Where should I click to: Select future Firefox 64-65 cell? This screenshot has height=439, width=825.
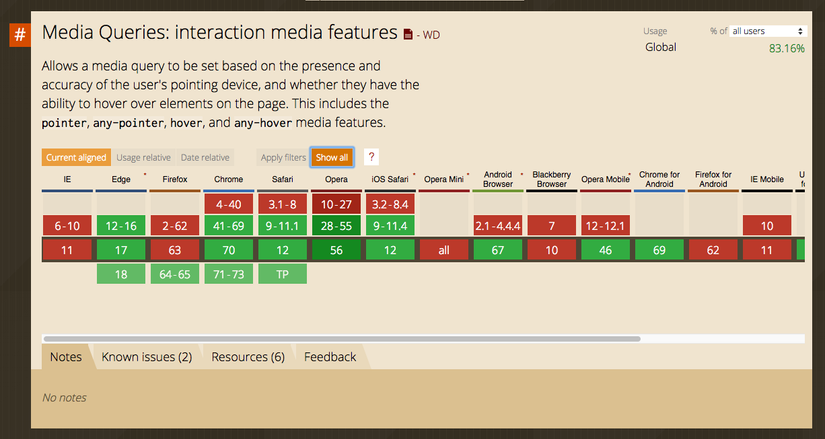pyautogui.click(x=175, y=274)
